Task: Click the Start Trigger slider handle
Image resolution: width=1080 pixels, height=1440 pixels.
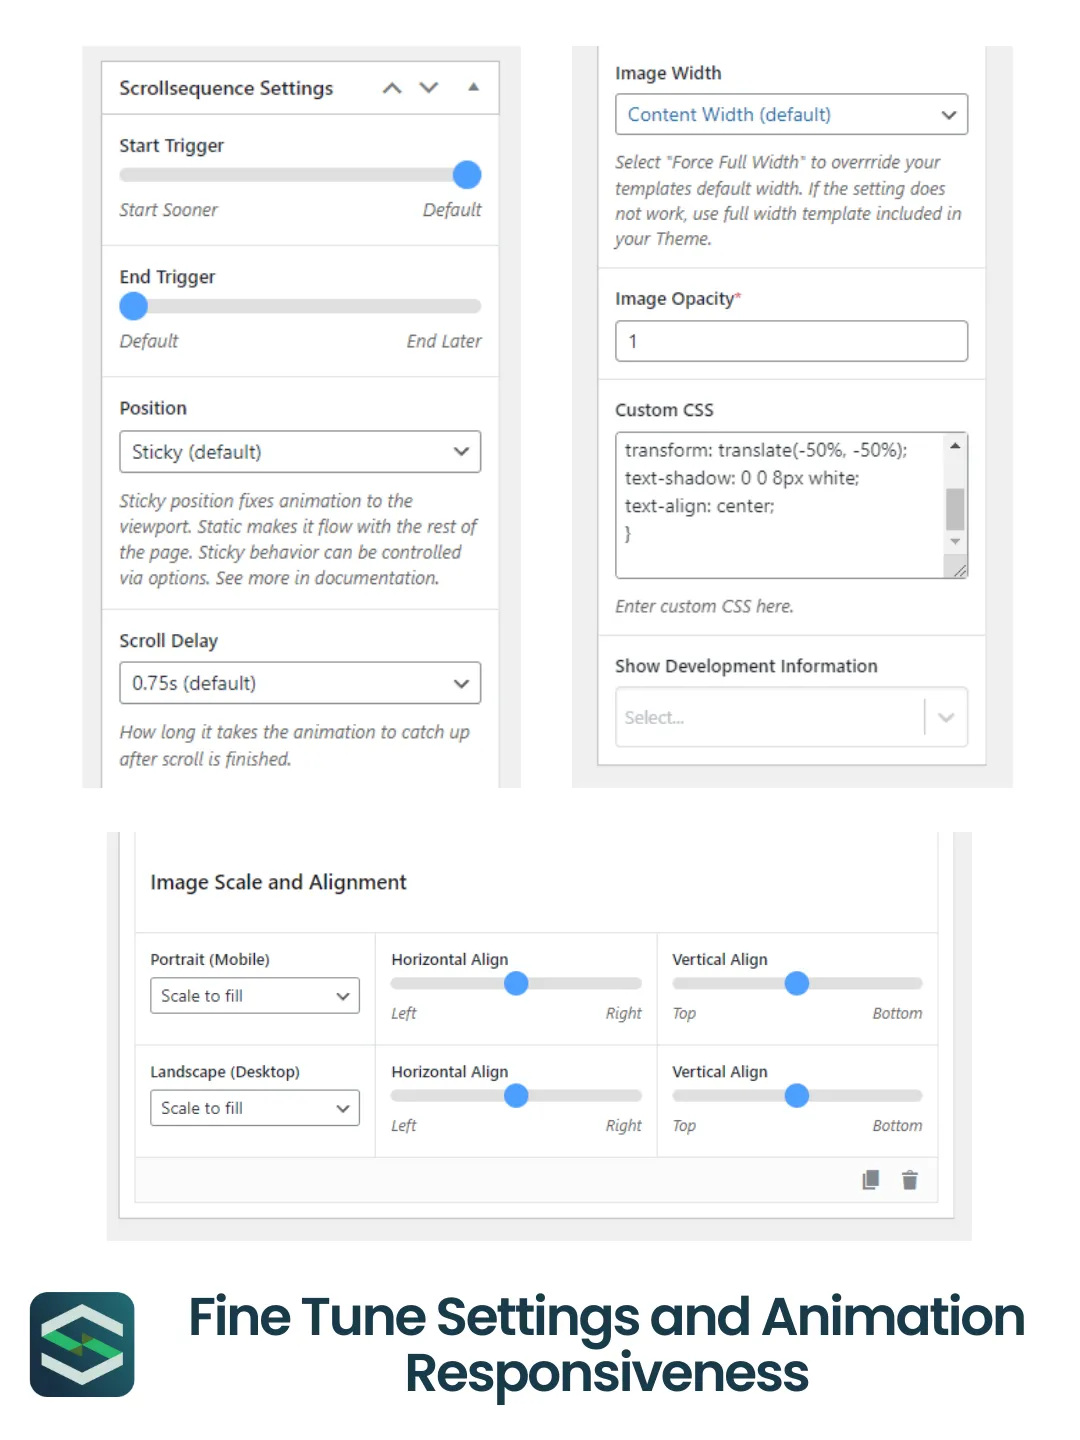Action: [467, 175]
